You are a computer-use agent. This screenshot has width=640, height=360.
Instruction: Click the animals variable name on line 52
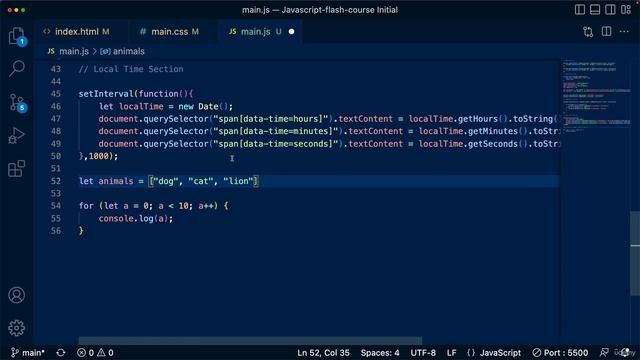pos(116,181)
